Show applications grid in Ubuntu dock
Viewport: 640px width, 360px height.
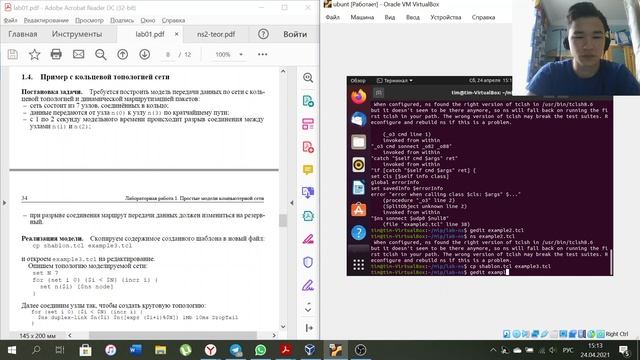[359, 265]
